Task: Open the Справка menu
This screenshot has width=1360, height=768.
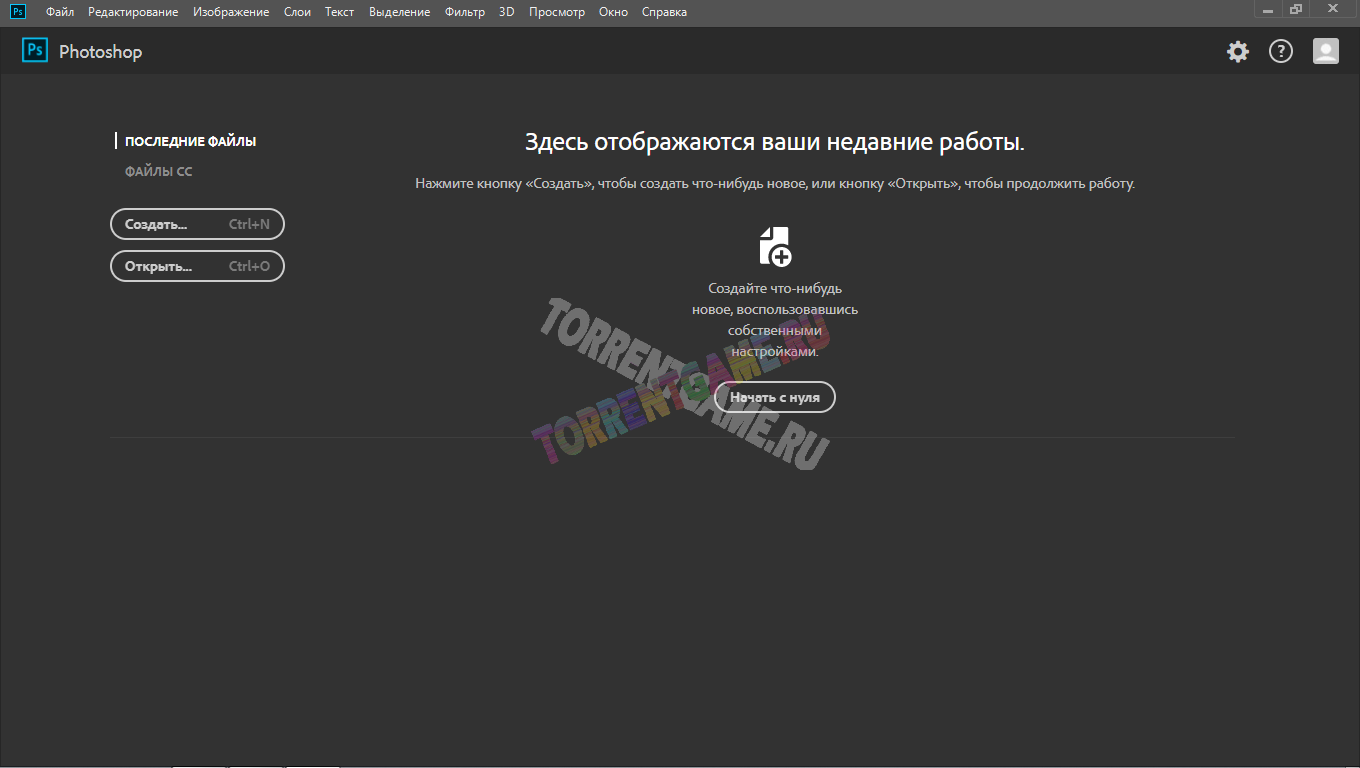Action: click(663, 11)
